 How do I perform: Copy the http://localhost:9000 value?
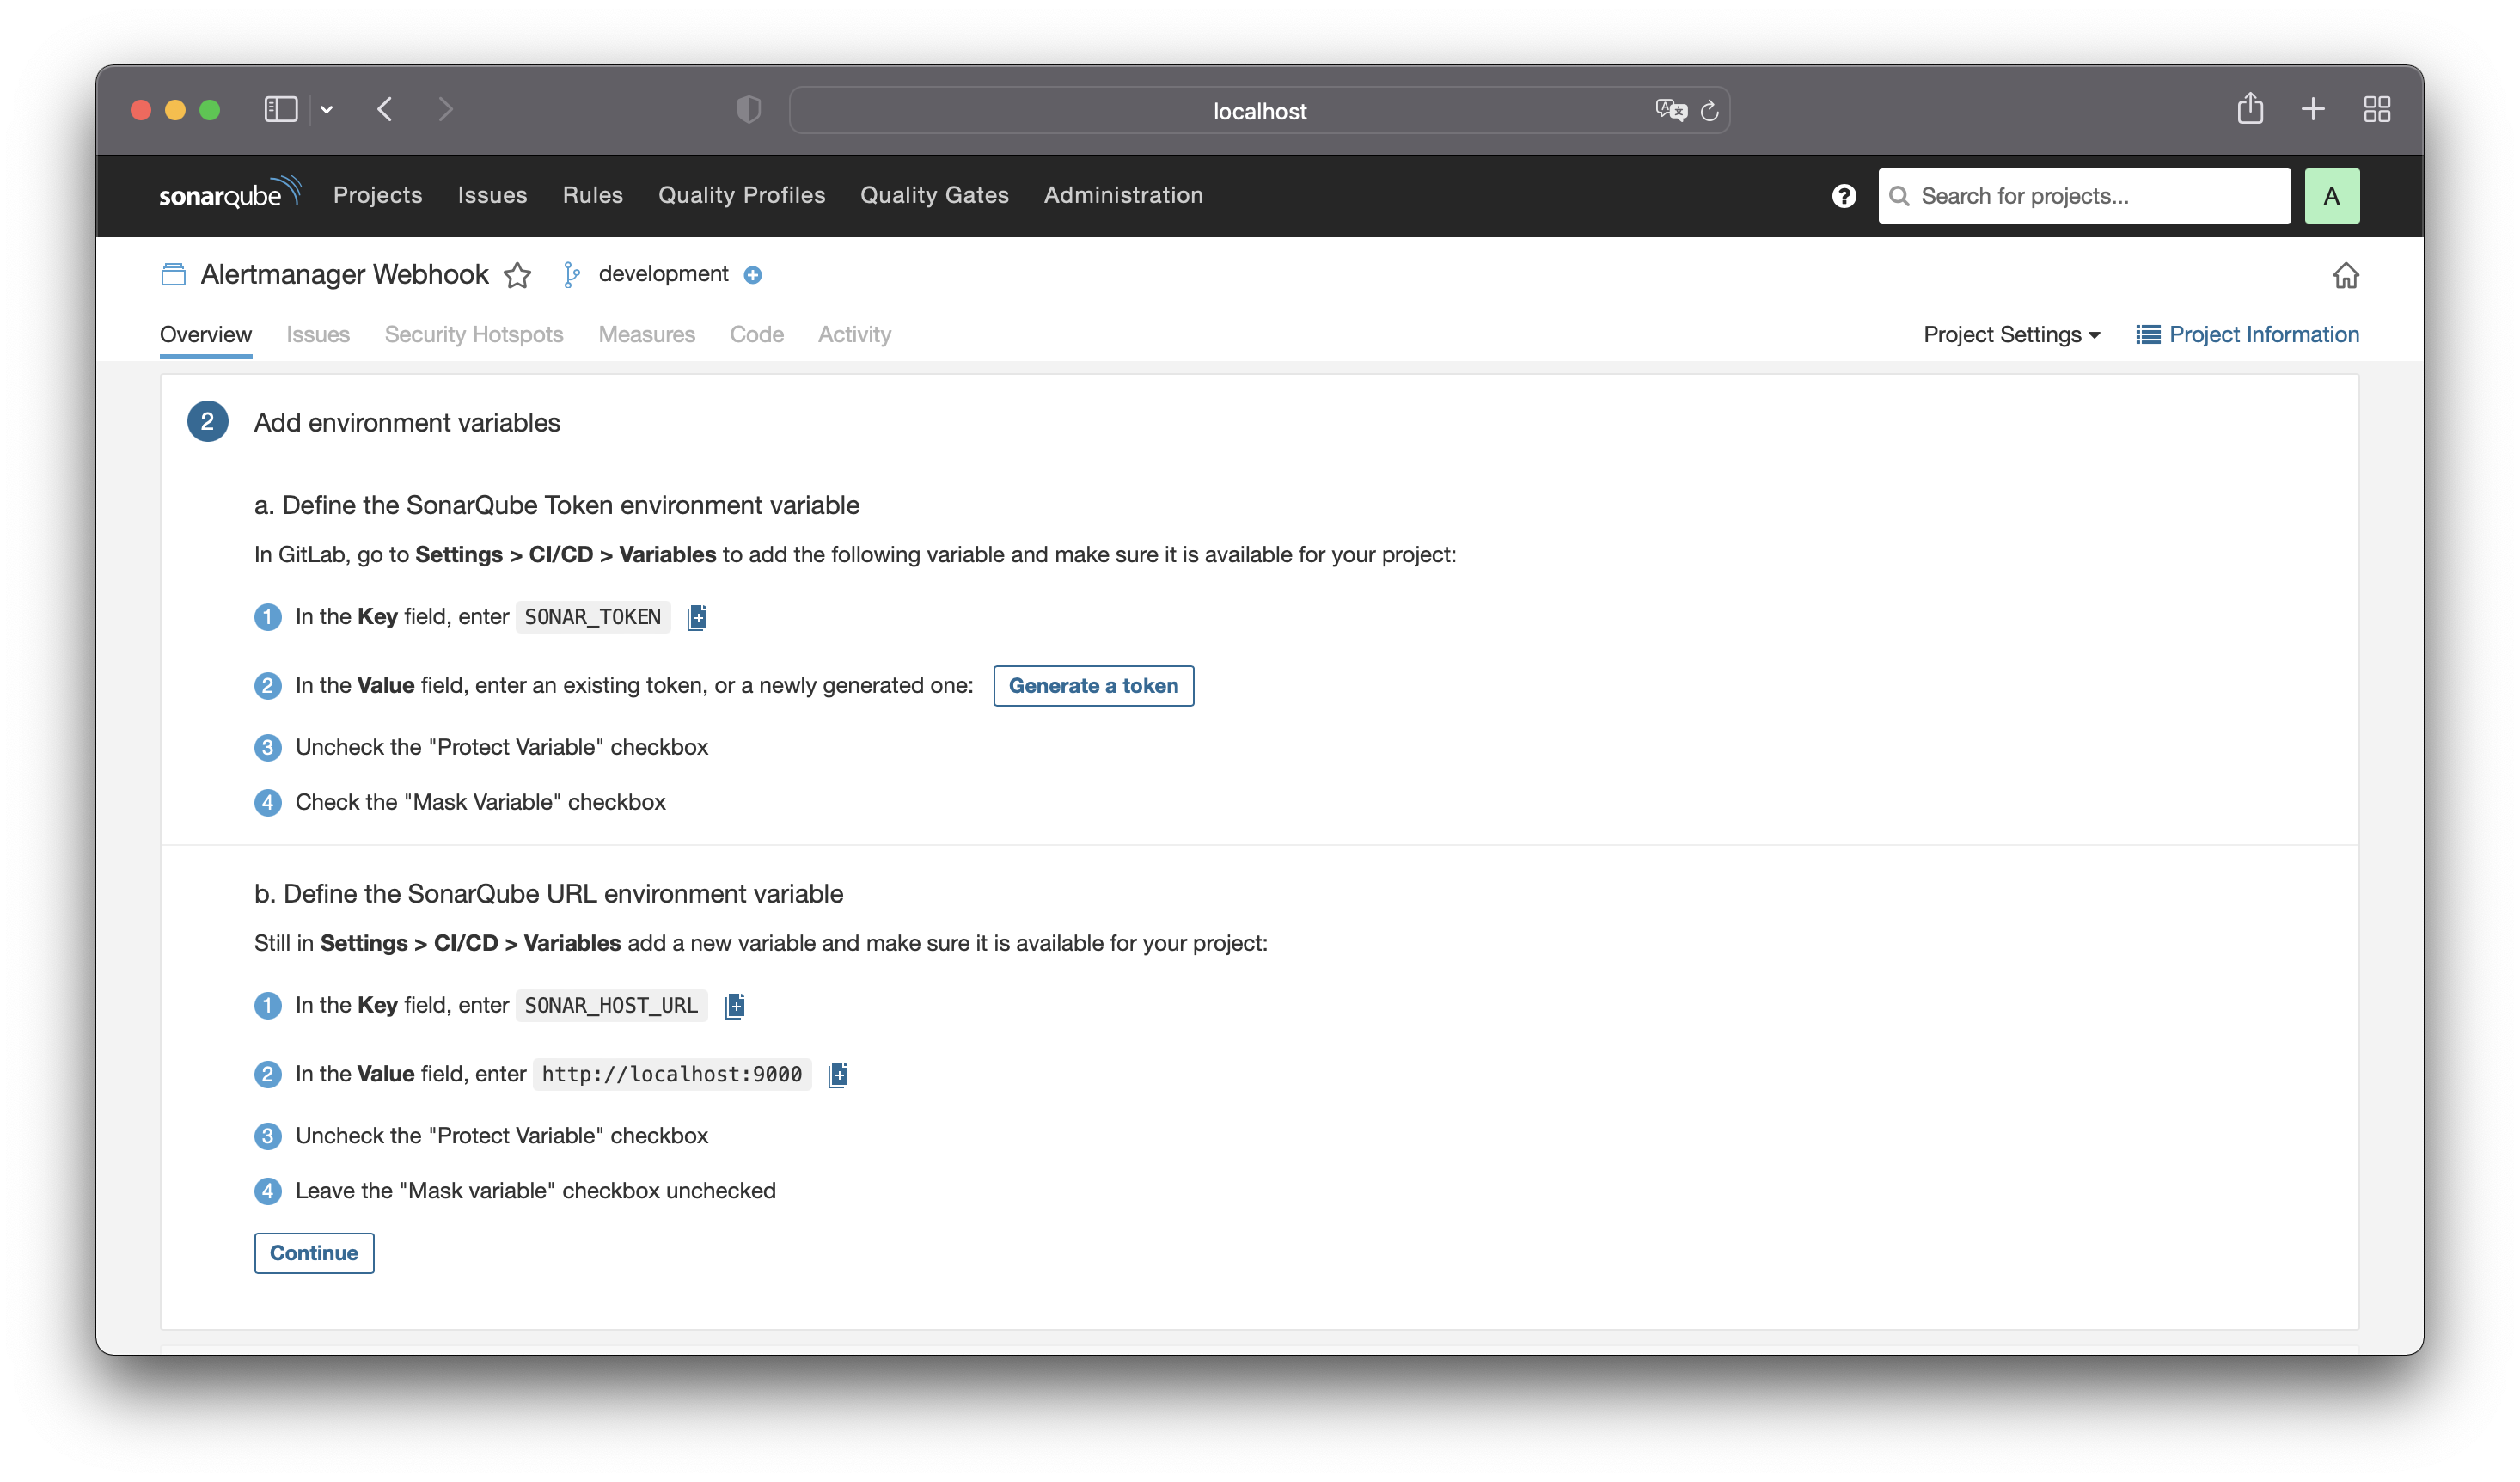pos(838,1074)
